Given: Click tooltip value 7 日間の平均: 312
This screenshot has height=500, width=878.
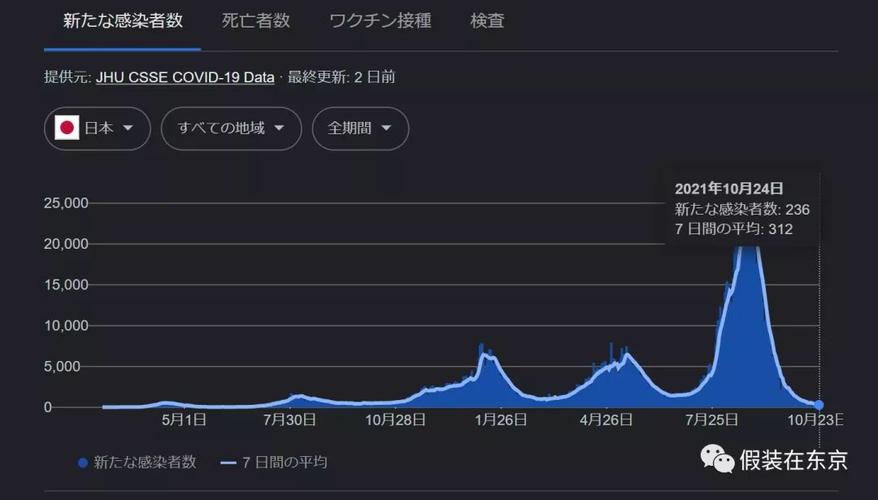Looking at the screenshot, I should coord(734,229).
